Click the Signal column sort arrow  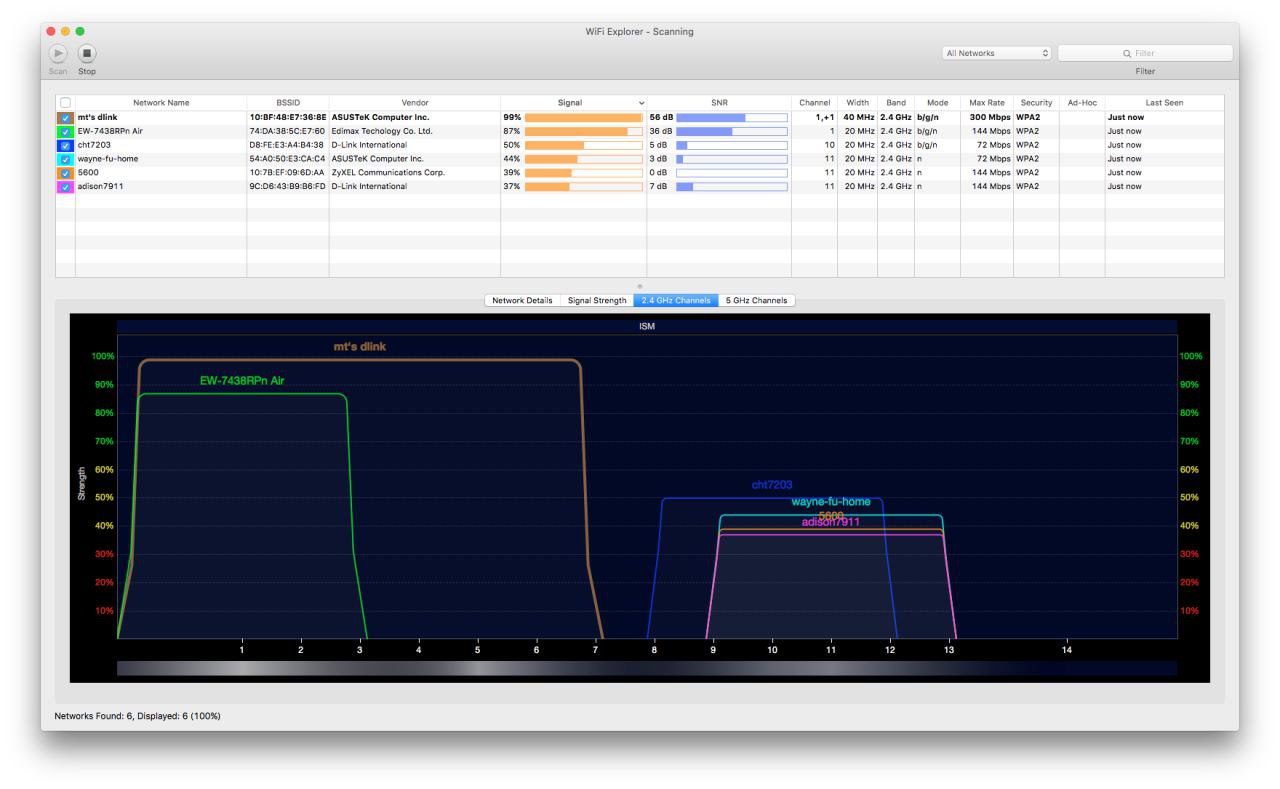[641, 103]
